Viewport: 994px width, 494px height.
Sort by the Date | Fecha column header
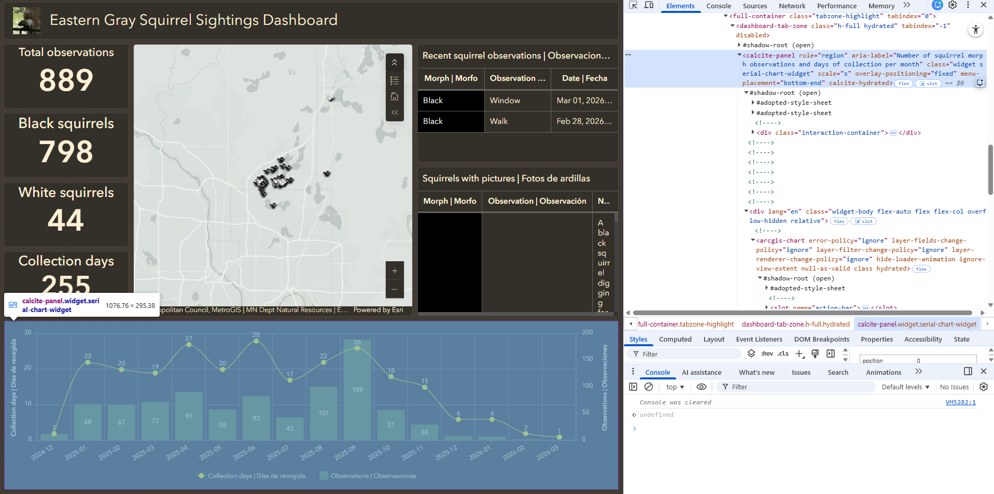pyautogui.click(x=584, y=79)
